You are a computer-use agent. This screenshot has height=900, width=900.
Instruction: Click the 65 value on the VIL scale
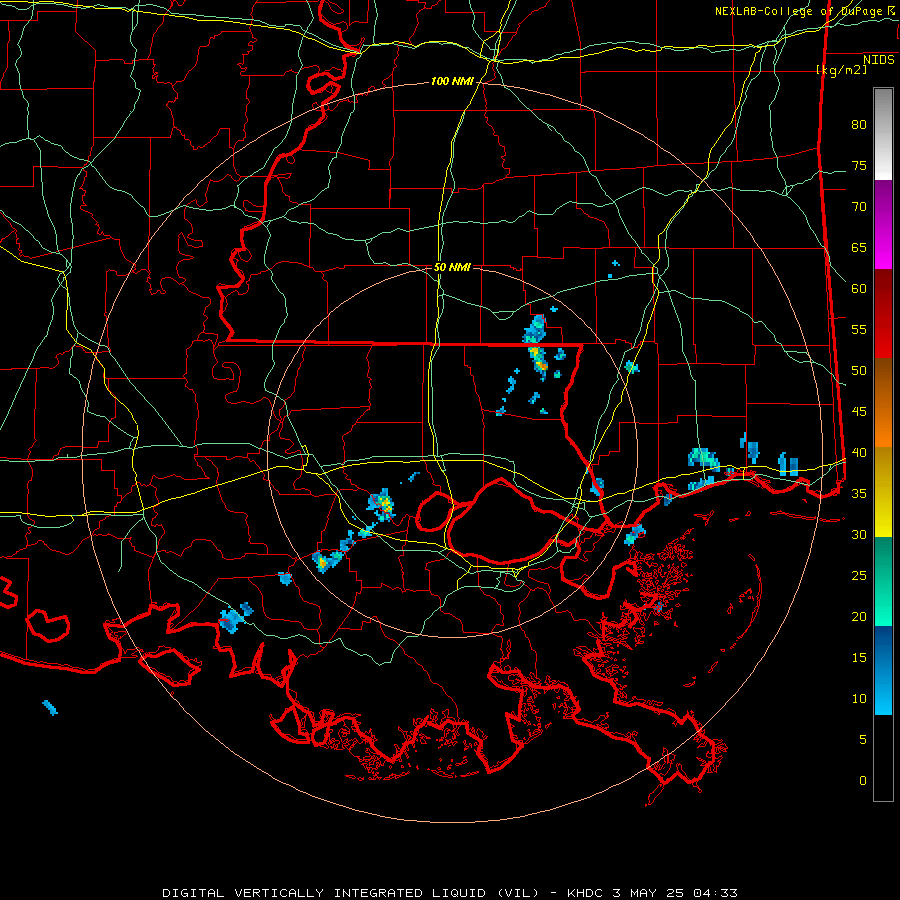click(x=859, y=247)
